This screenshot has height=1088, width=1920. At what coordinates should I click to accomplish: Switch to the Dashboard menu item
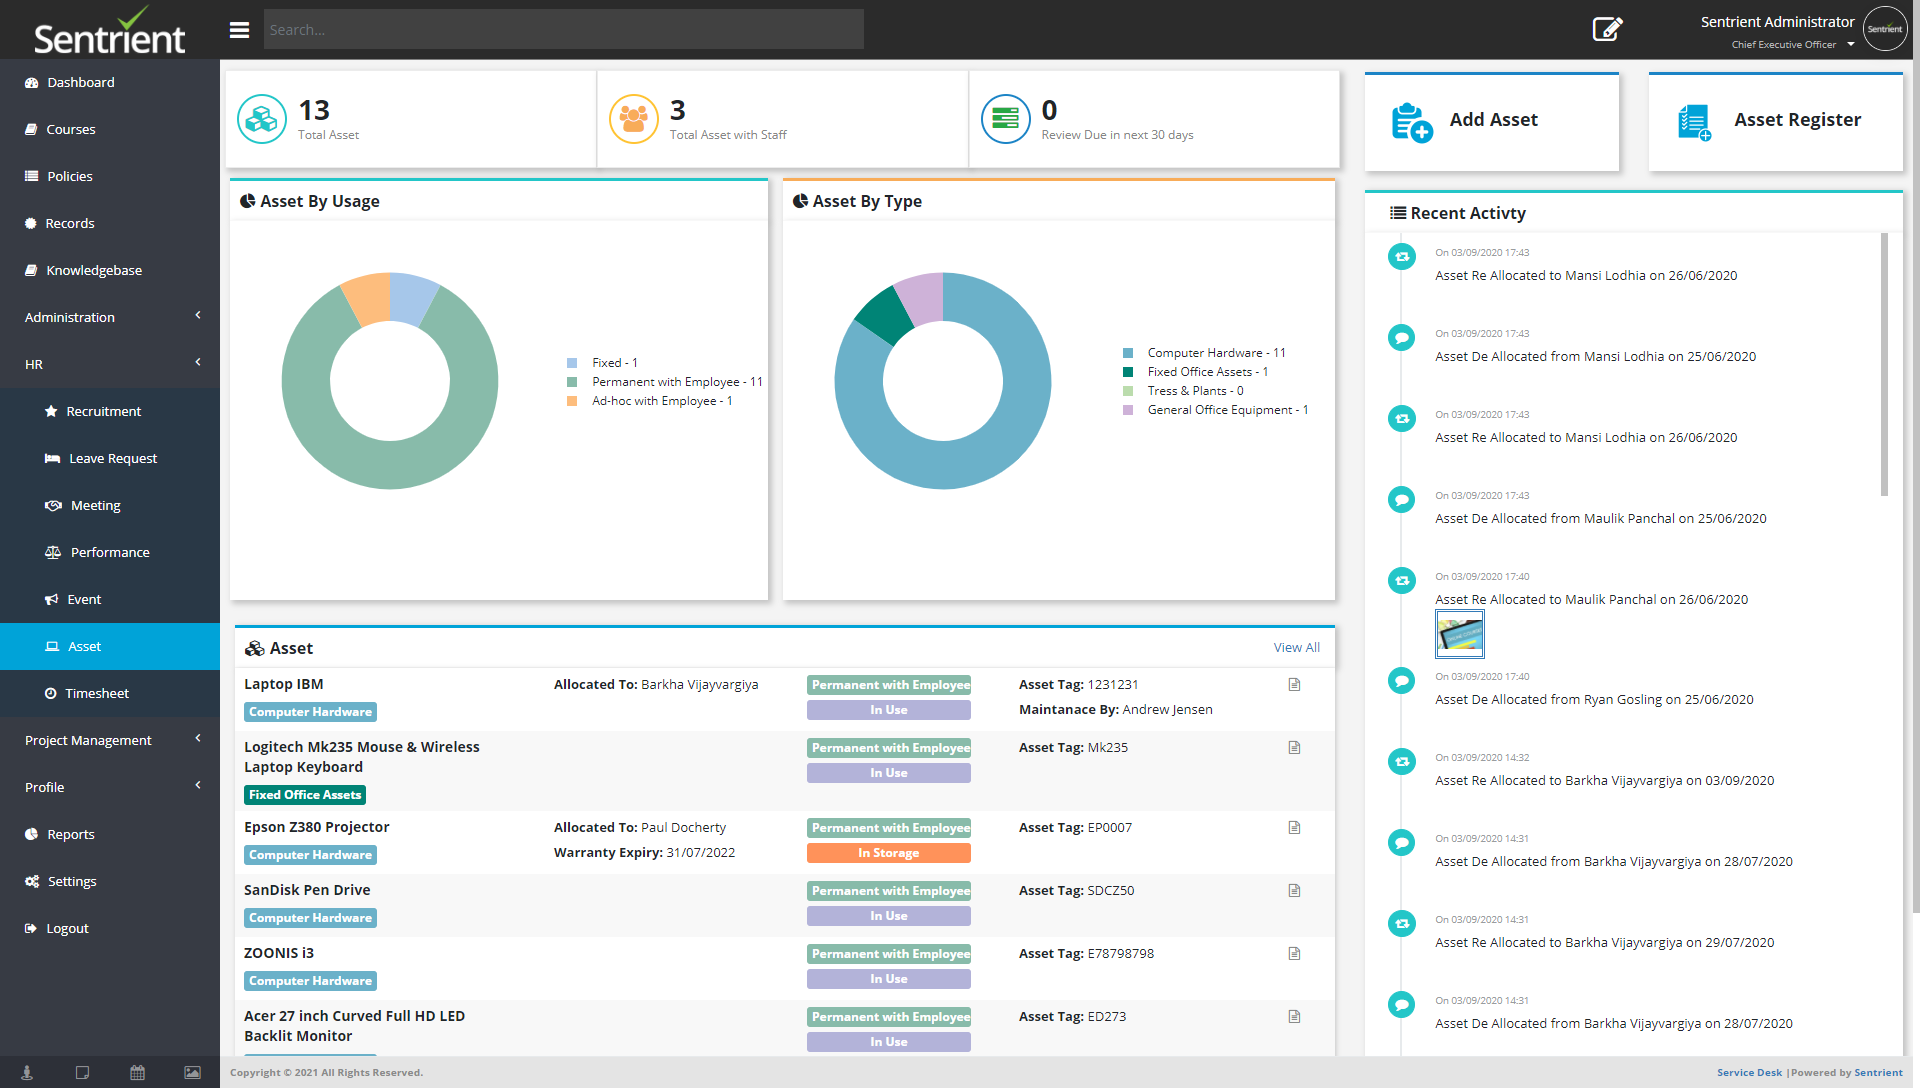[x=81, y=82]
